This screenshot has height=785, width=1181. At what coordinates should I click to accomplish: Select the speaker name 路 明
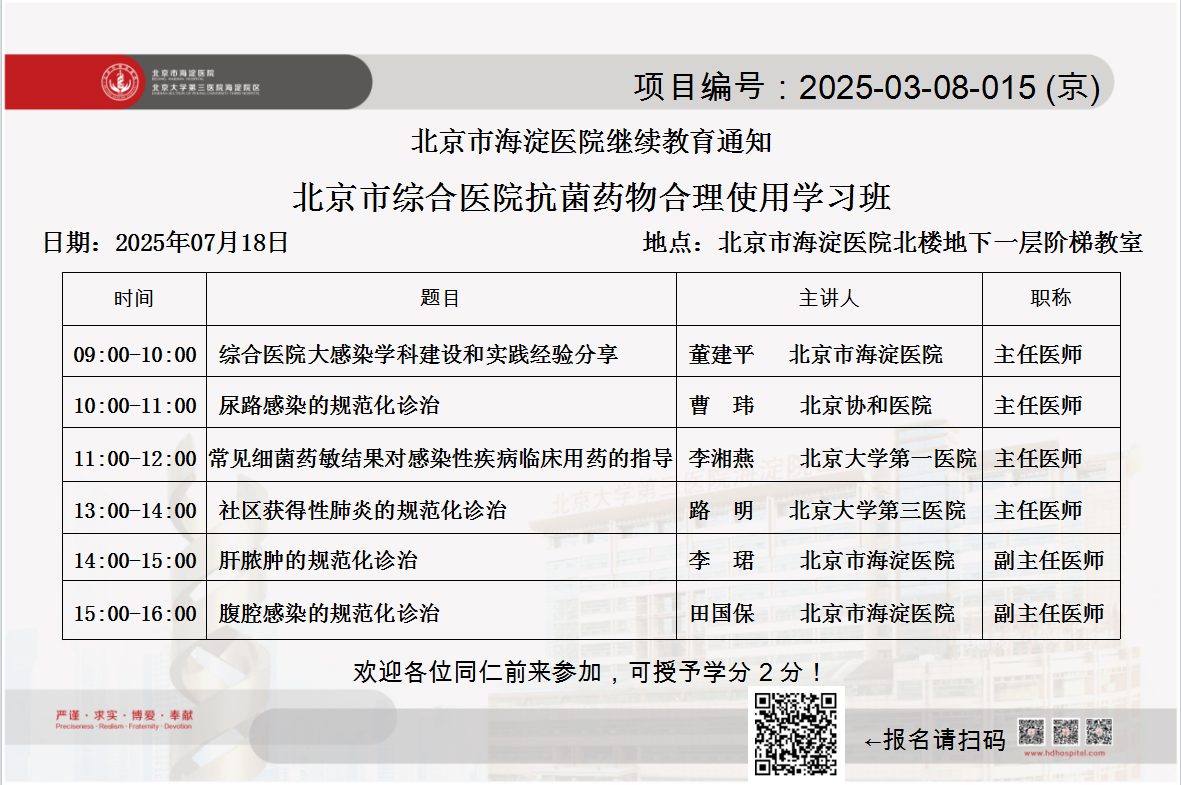pyautogui.click(x=721, y=511)
